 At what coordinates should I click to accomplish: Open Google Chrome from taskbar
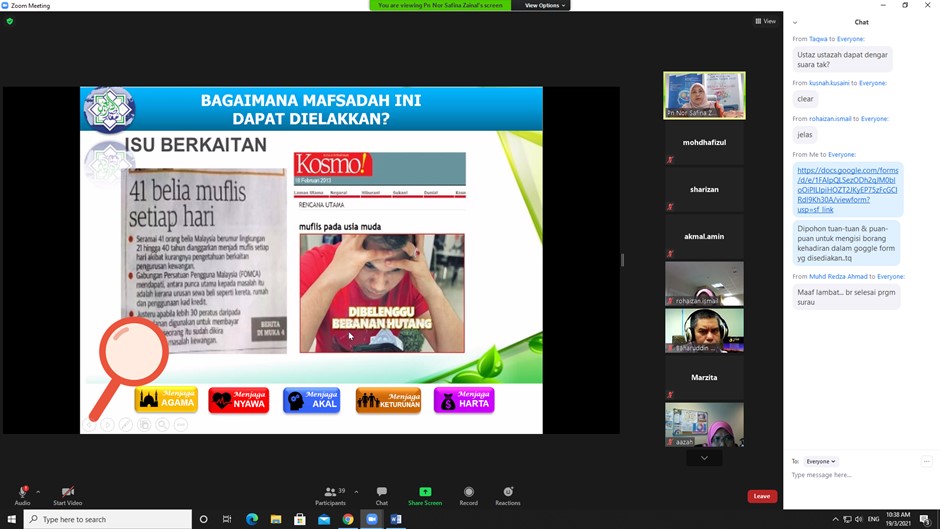(x=348, y=519)
